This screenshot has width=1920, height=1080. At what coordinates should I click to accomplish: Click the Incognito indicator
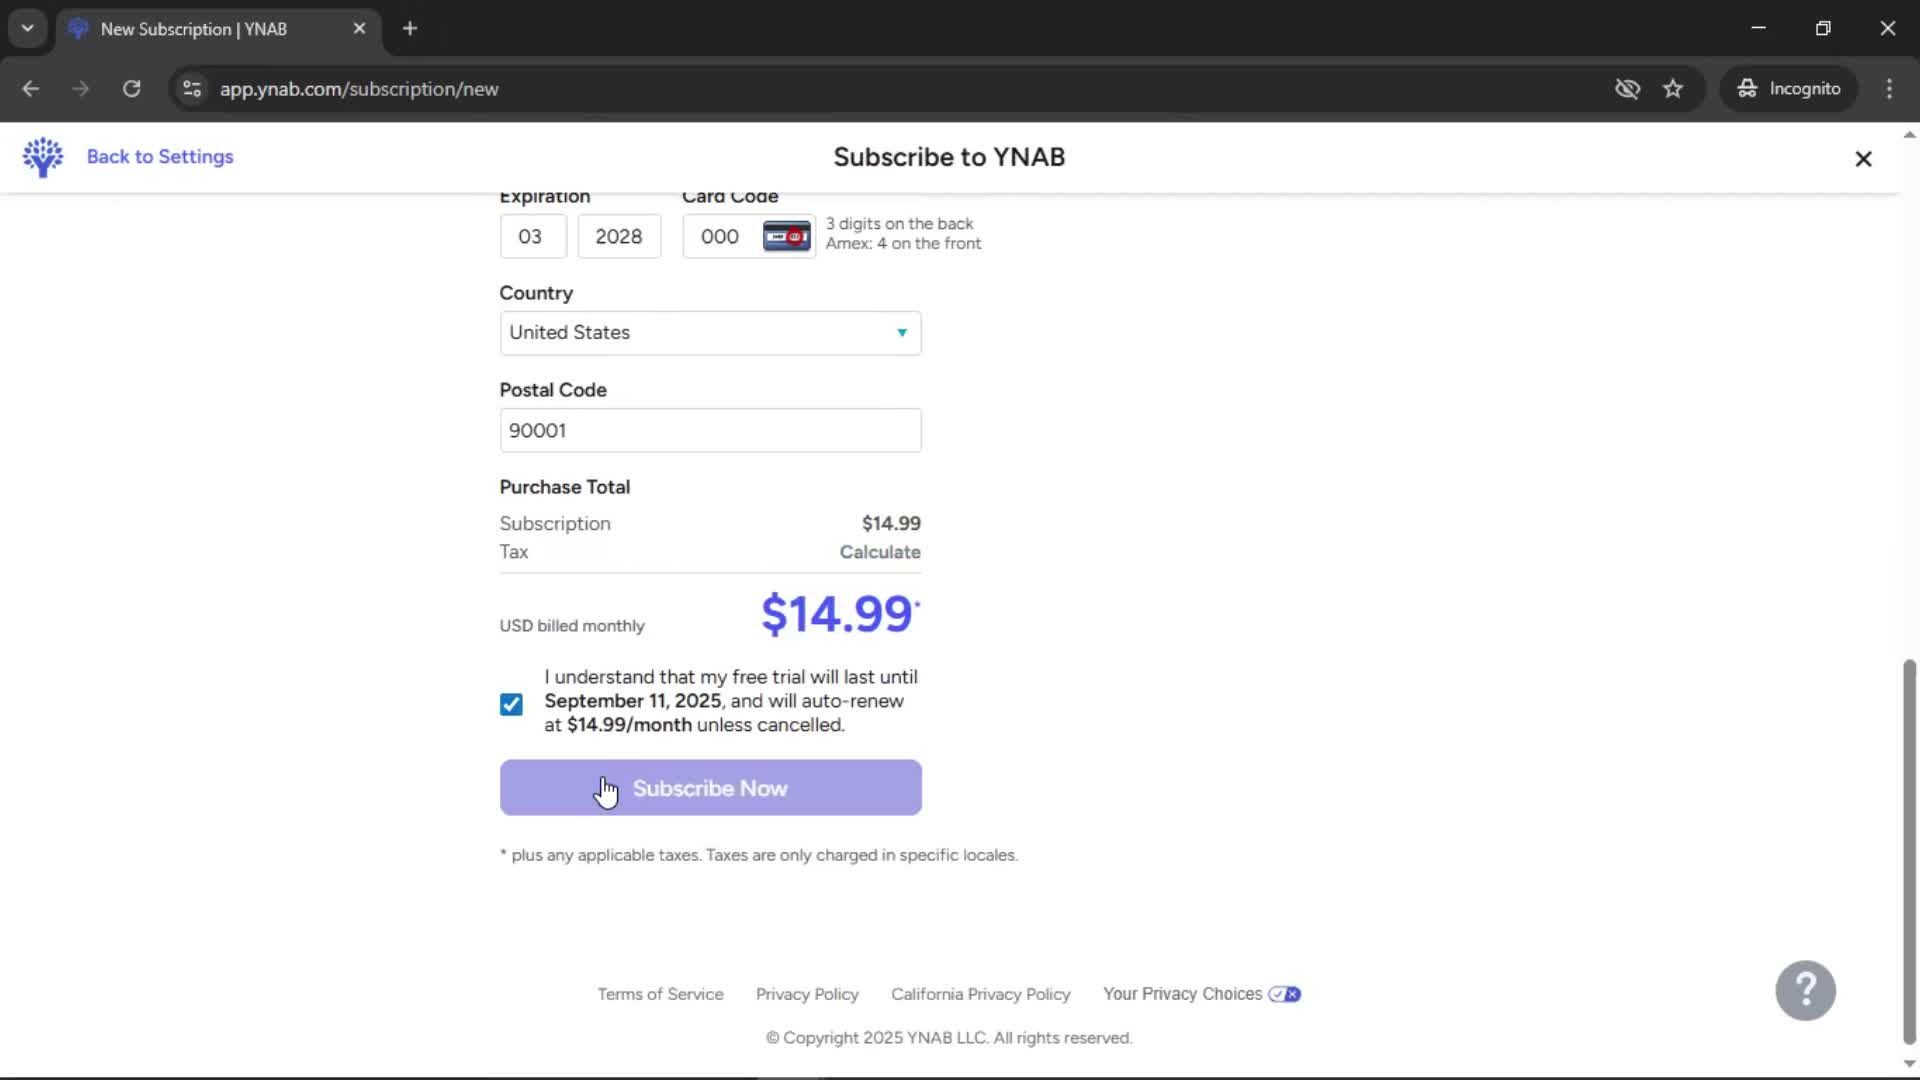1789,89
